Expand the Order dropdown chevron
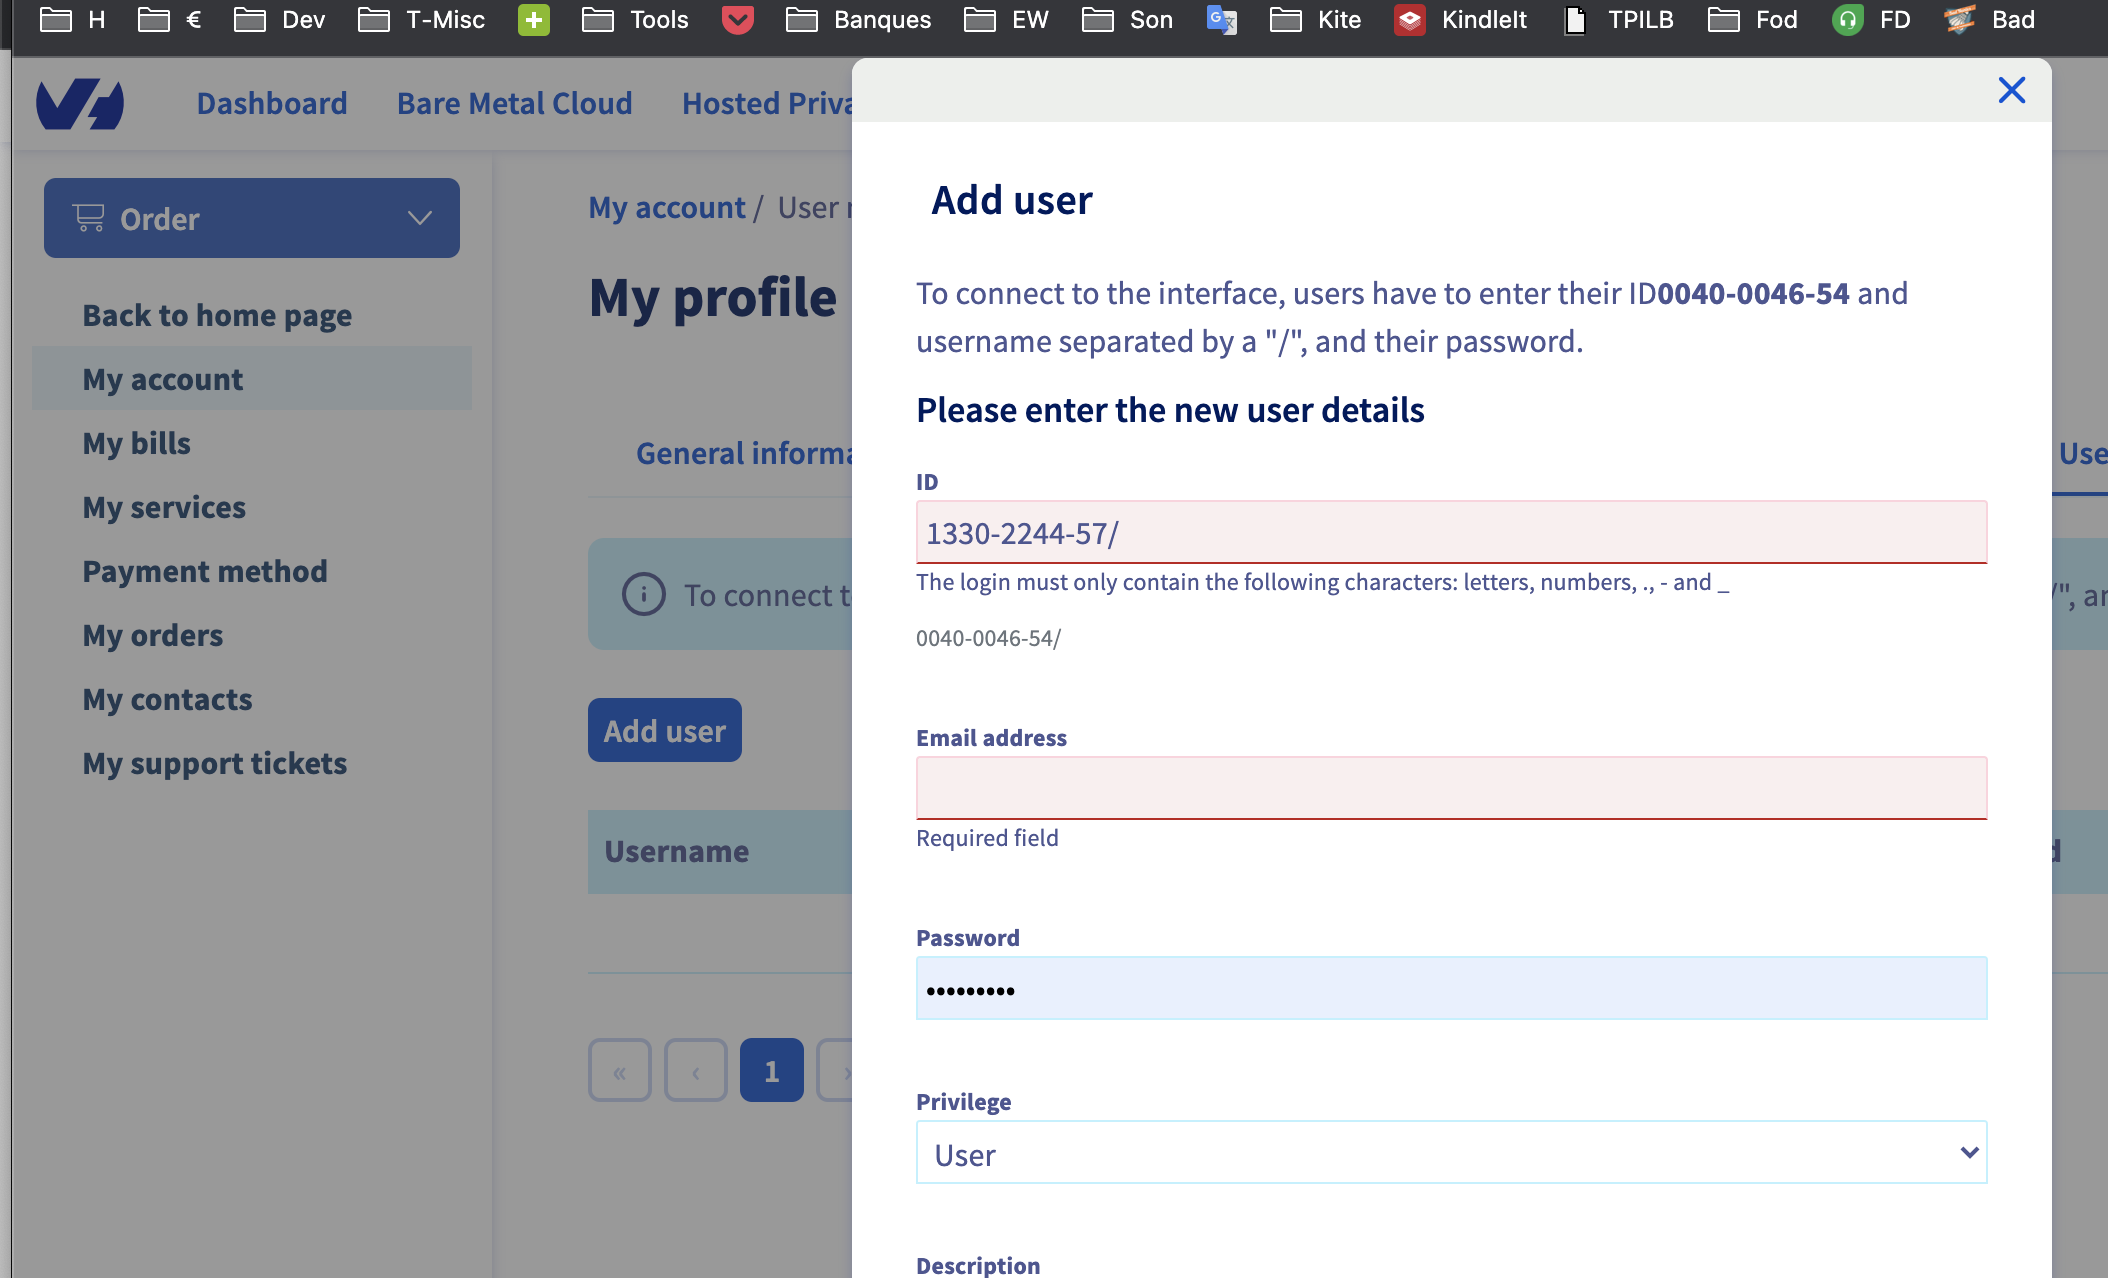This screenshot has width=2108, height=1278. (x=419, y=218)
